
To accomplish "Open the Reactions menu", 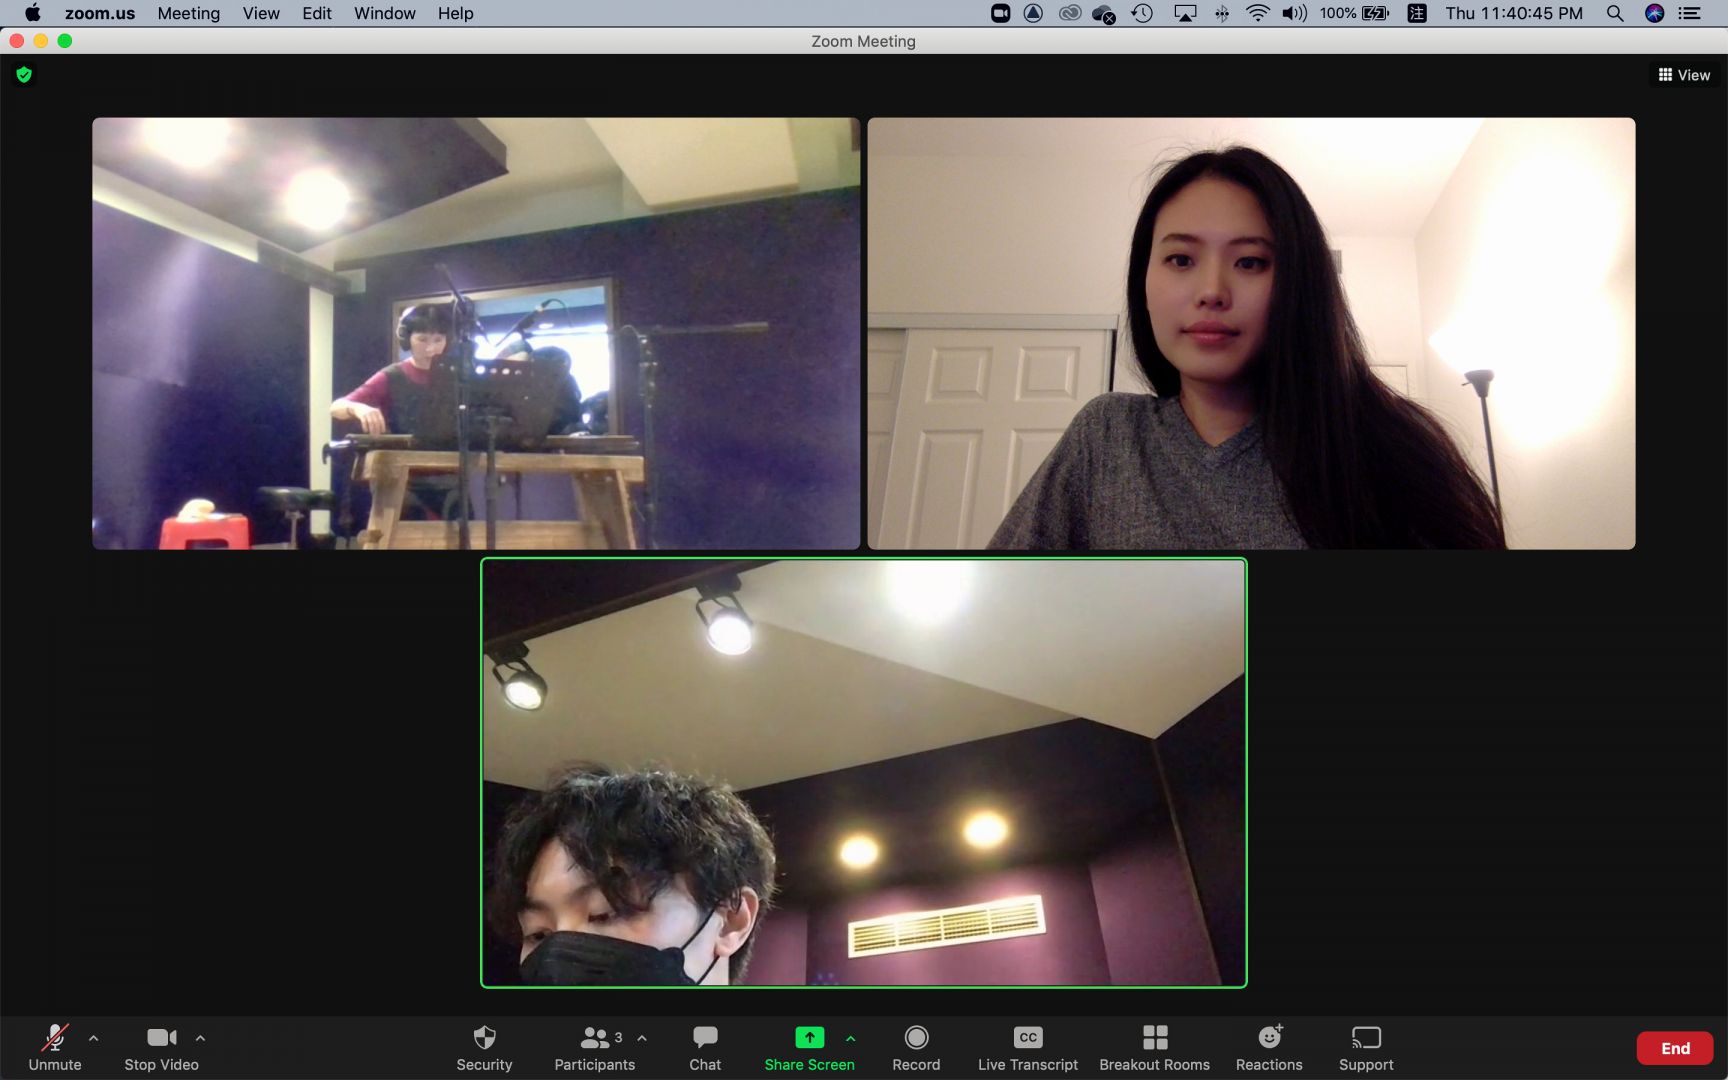I will coord(1269,1047).
